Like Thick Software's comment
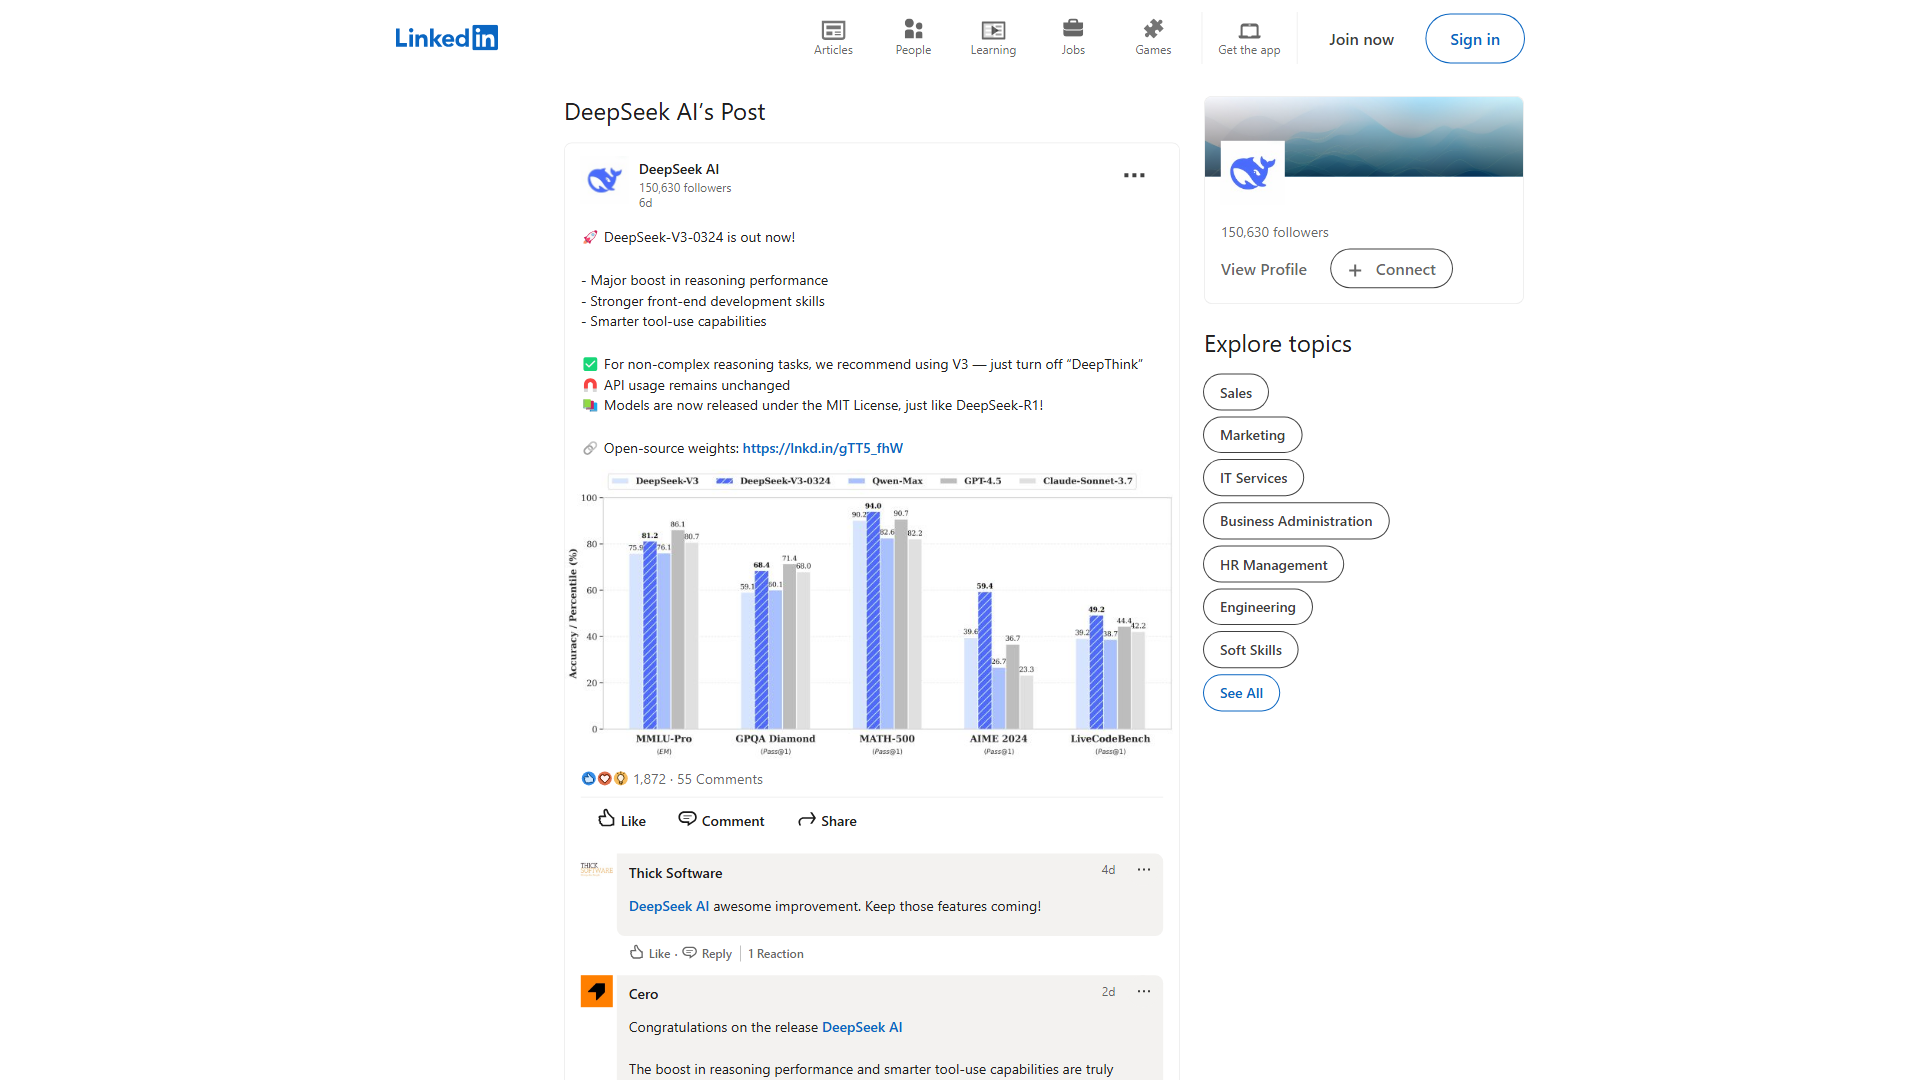 pyautogui.click(x=650, y=953)
